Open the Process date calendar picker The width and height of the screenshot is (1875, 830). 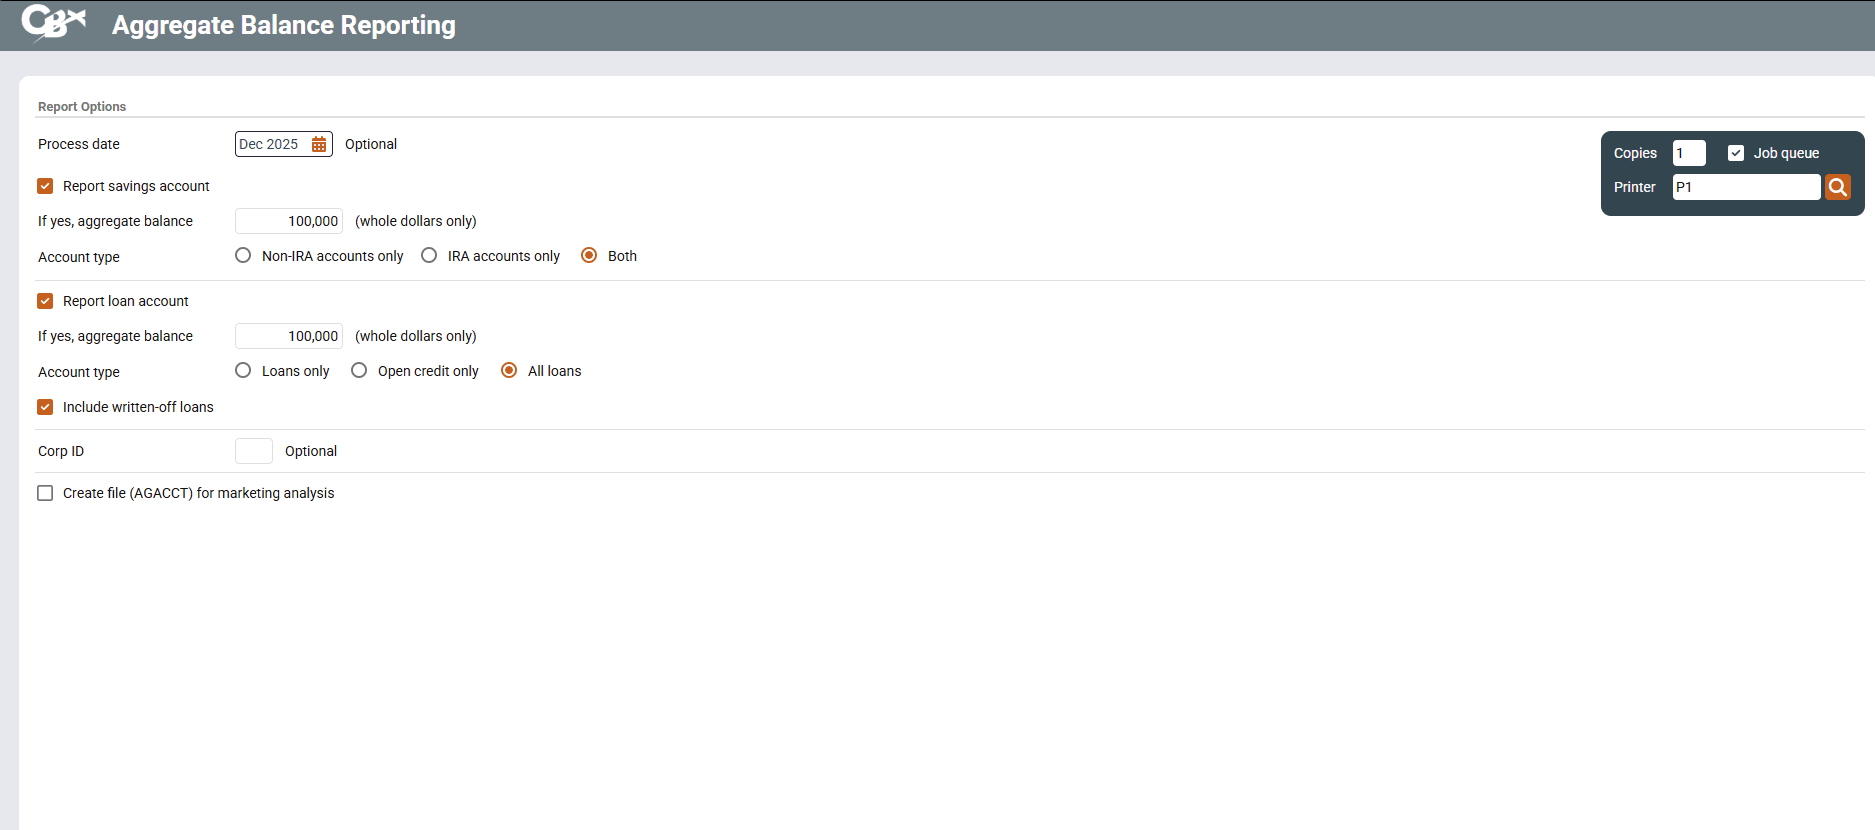[319, 144]
